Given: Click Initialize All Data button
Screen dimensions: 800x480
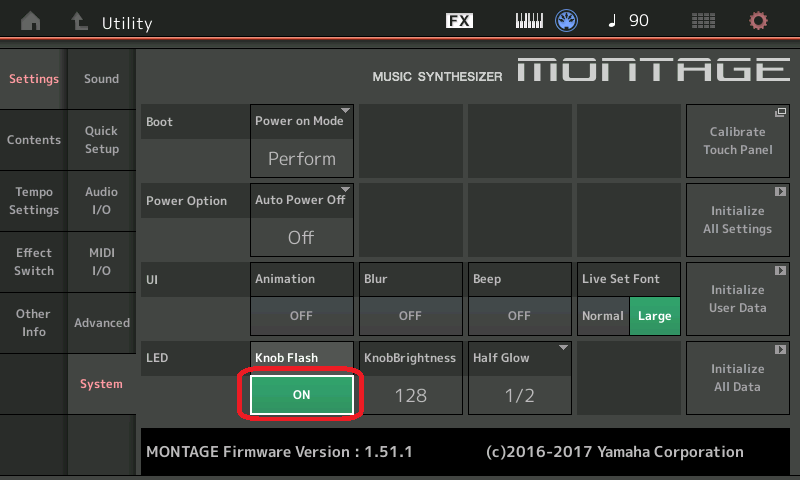Looking at the screenshot, I should tap(738, 377).
